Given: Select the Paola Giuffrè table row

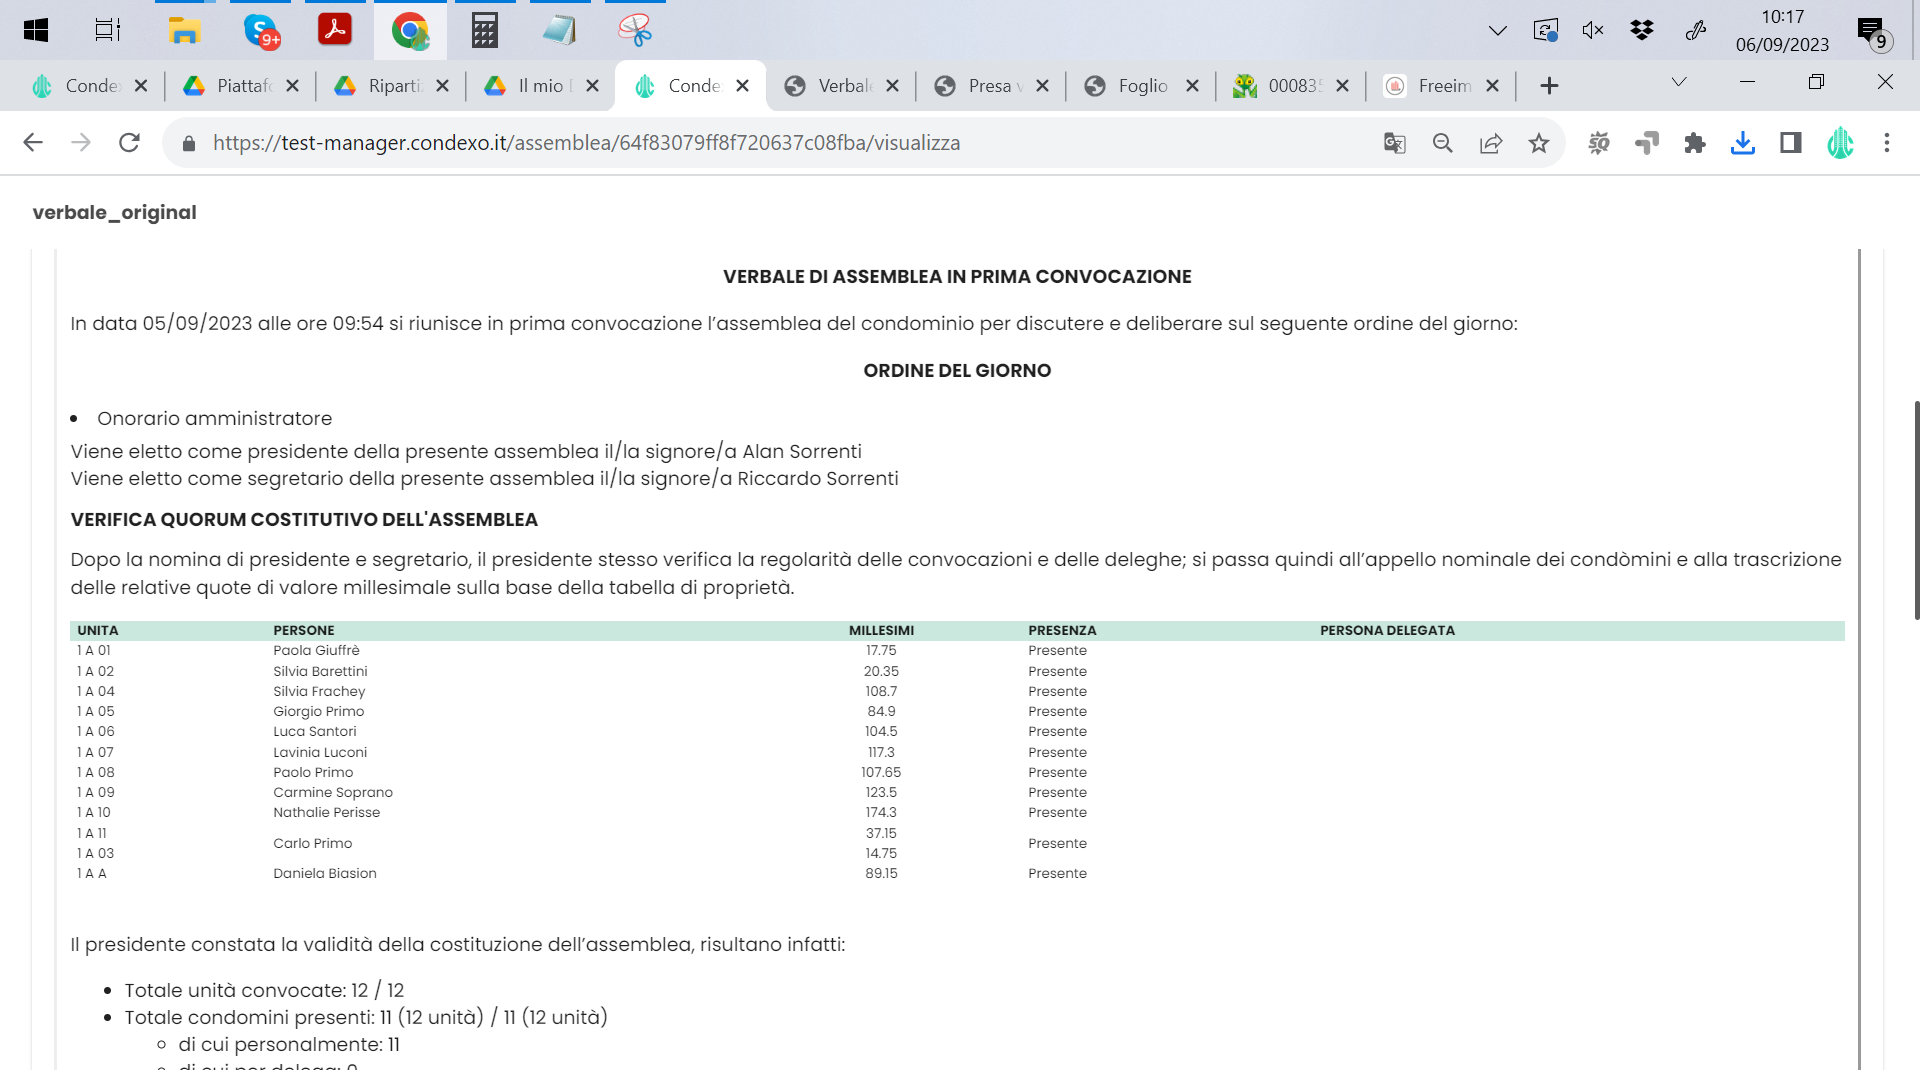Looking at the screenshot, I should click(957, 650).
